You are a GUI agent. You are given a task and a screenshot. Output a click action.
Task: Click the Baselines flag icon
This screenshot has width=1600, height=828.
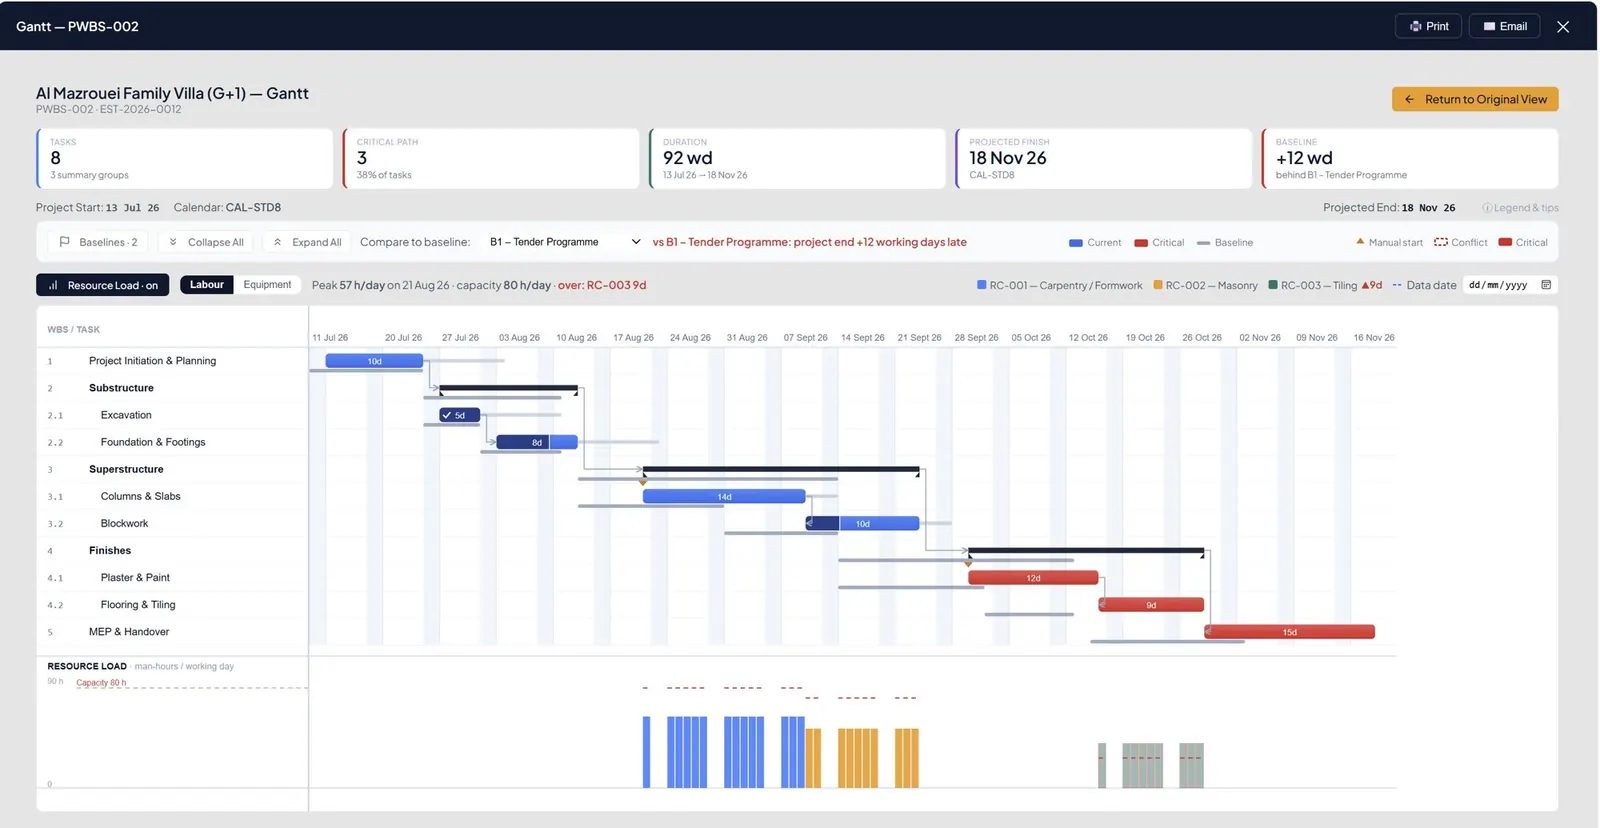pos(65,242)
